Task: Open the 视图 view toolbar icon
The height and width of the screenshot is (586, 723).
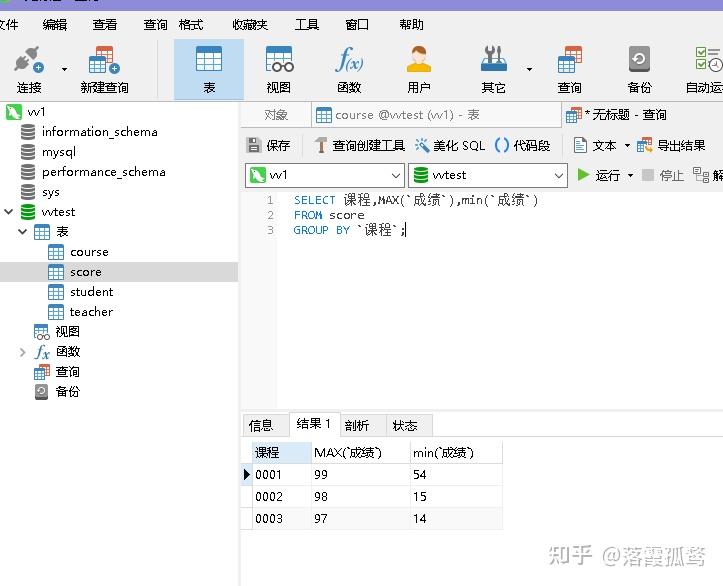Action: (279, 69)
